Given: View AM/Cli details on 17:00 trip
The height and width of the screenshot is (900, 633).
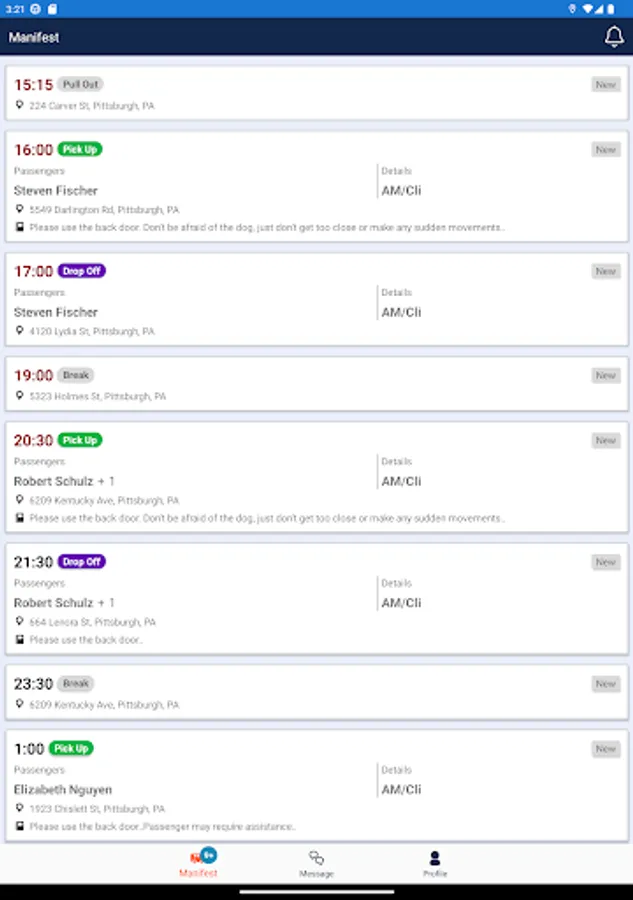Looking at the screenshot, I should pyautogui.click(x=401, y=312).
